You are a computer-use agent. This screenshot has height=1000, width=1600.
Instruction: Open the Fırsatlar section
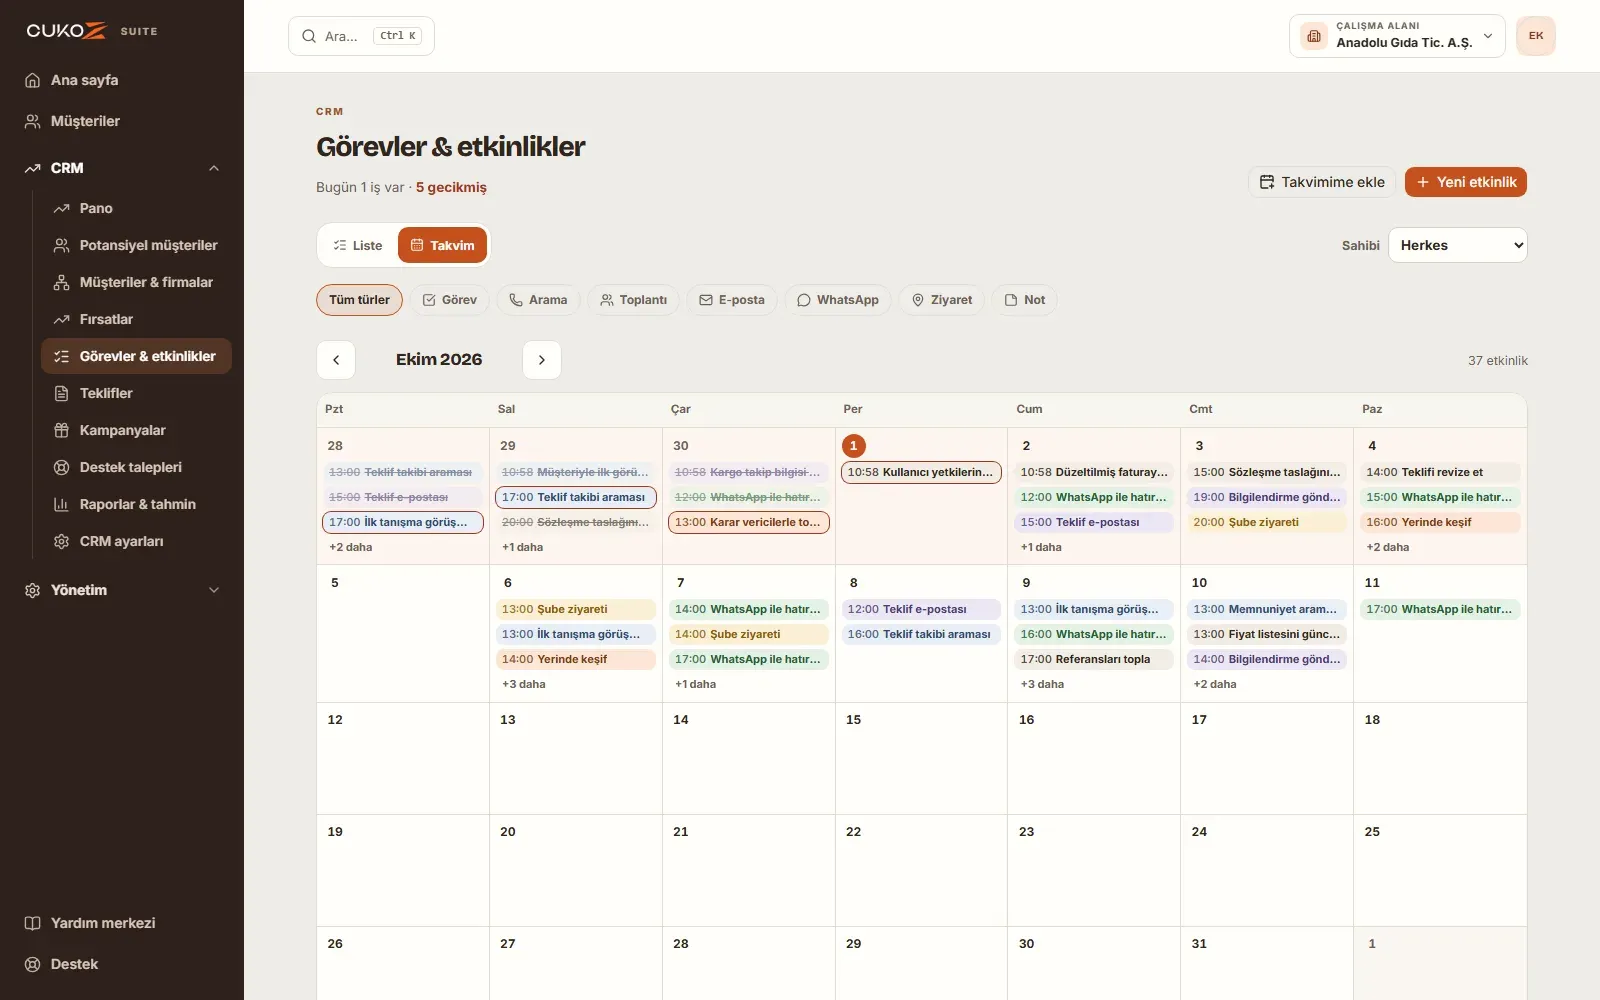tap(136, 319)
